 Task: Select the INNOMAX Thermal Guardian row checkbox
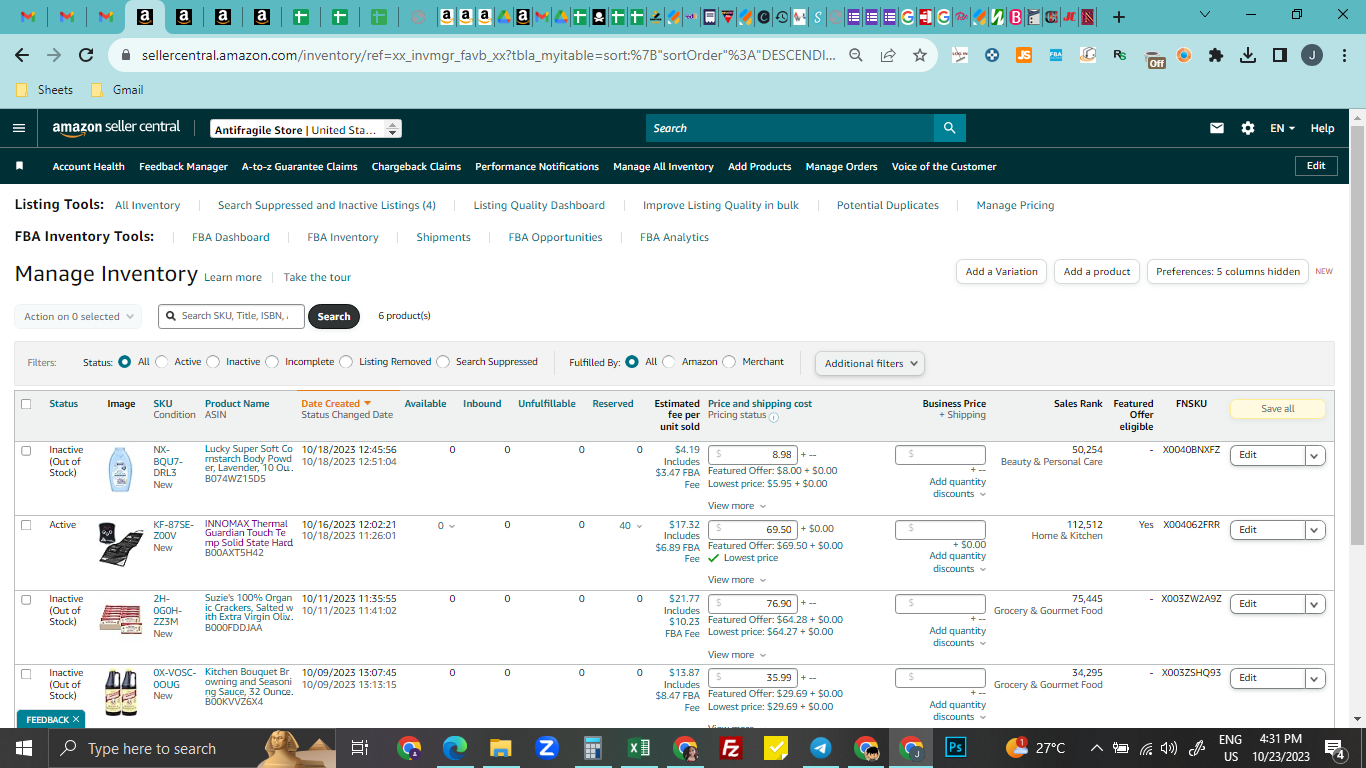click(26, 525)
